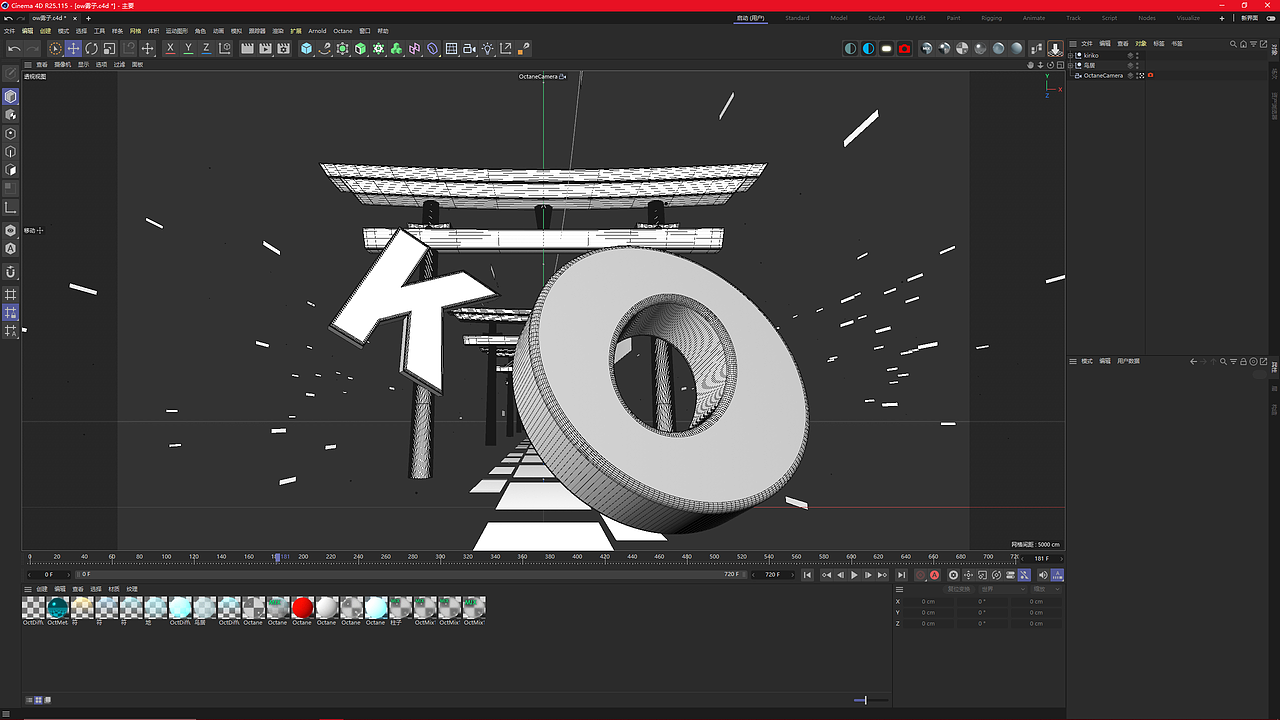The width and height of the screenshot is (1280, 720).
Task: Select the Rotate tool
Action: tap(91, 49)
